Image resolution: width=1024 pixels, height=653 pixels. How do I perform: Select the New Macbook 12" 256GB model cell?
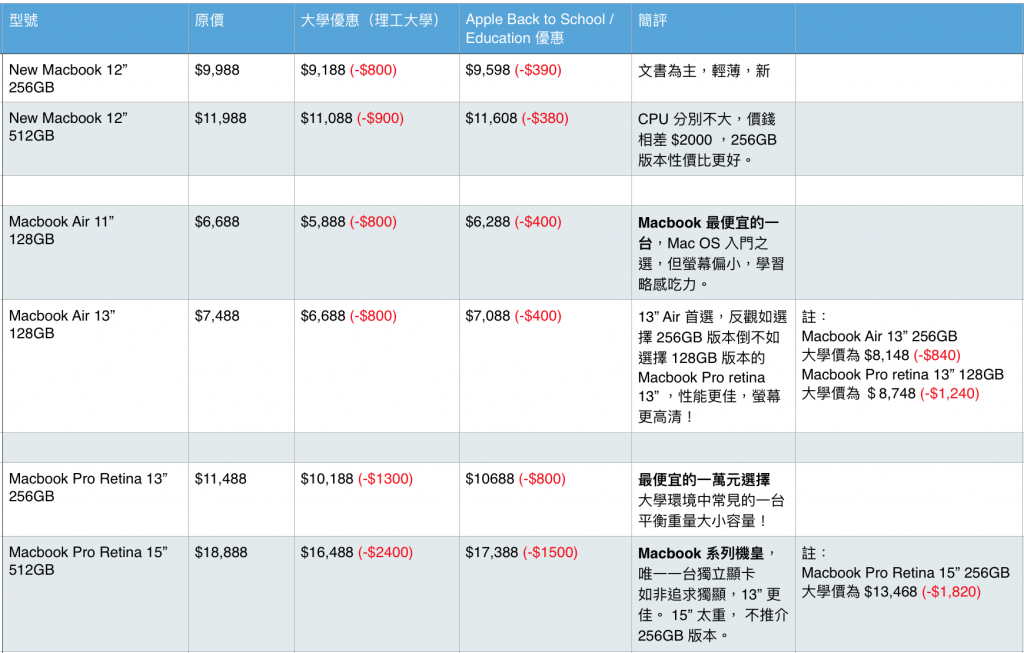click(x=68, y=79)
